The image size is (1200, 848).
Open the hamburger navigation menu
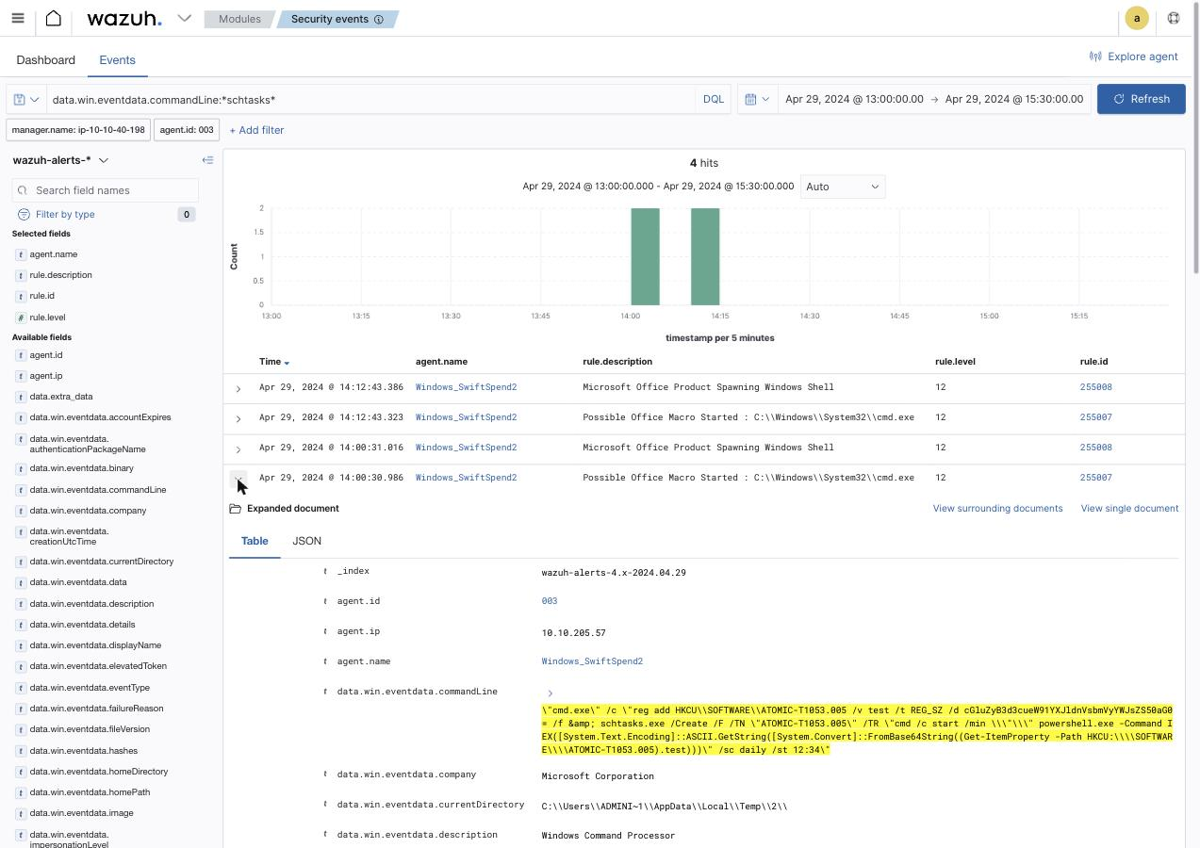coord(18,18)
